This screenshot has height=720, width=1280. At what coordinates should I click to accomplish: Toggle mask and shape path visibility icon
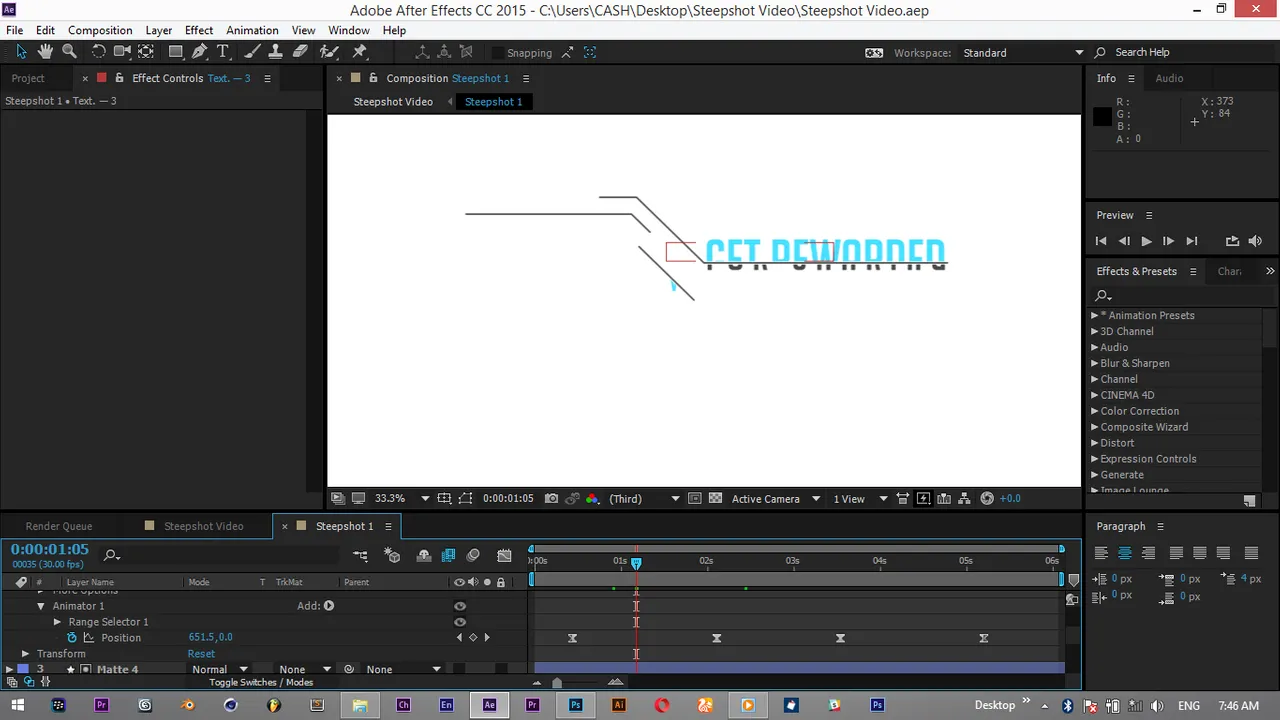click(x=464, y=498)
